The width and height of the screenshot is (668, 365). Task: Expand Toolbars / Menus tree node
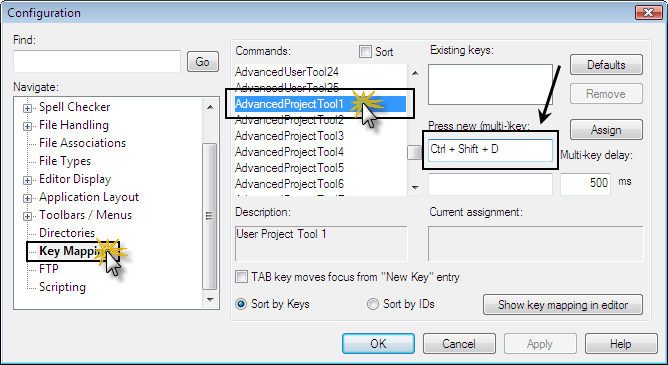(x=27, y=216)
